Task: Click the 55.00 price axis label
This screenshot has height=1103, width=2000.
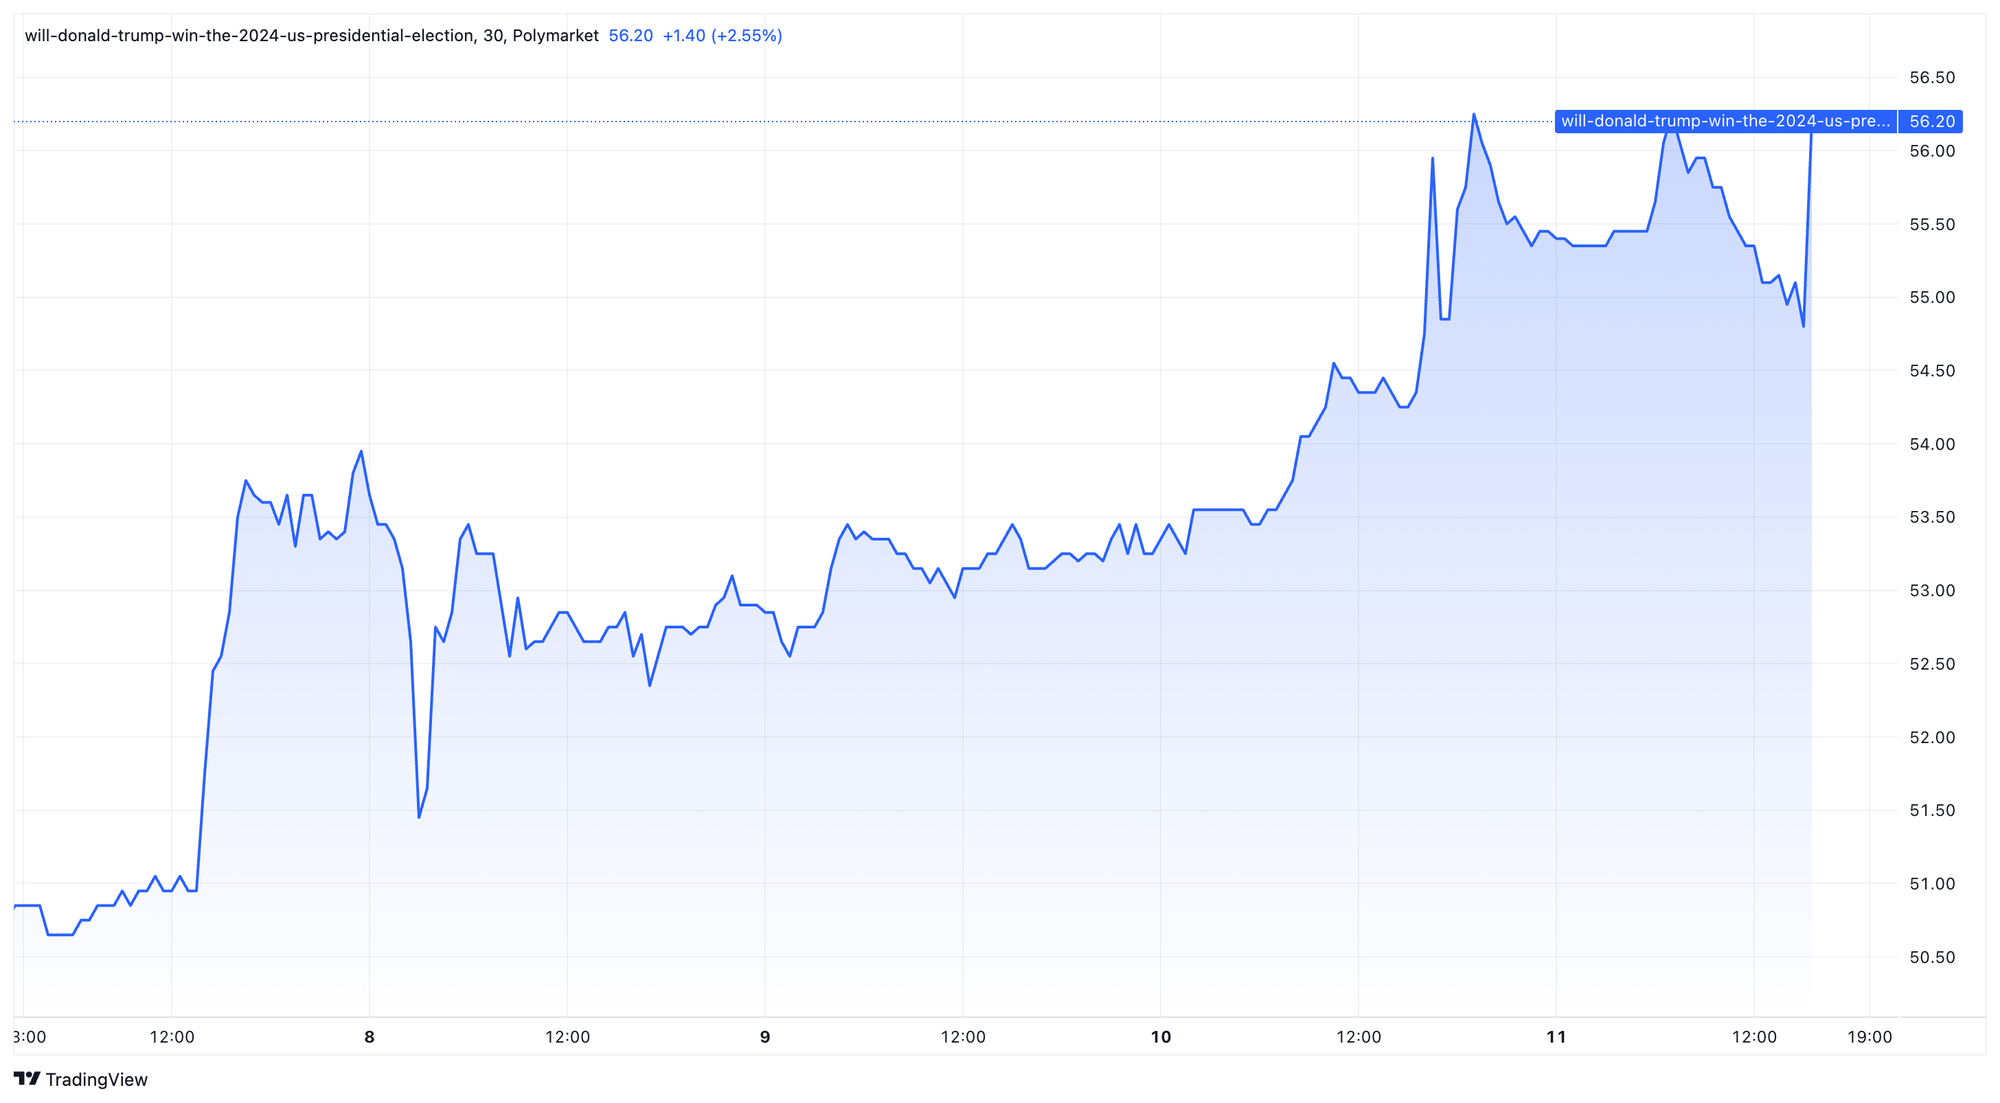Action: (x=1932, y=298)
